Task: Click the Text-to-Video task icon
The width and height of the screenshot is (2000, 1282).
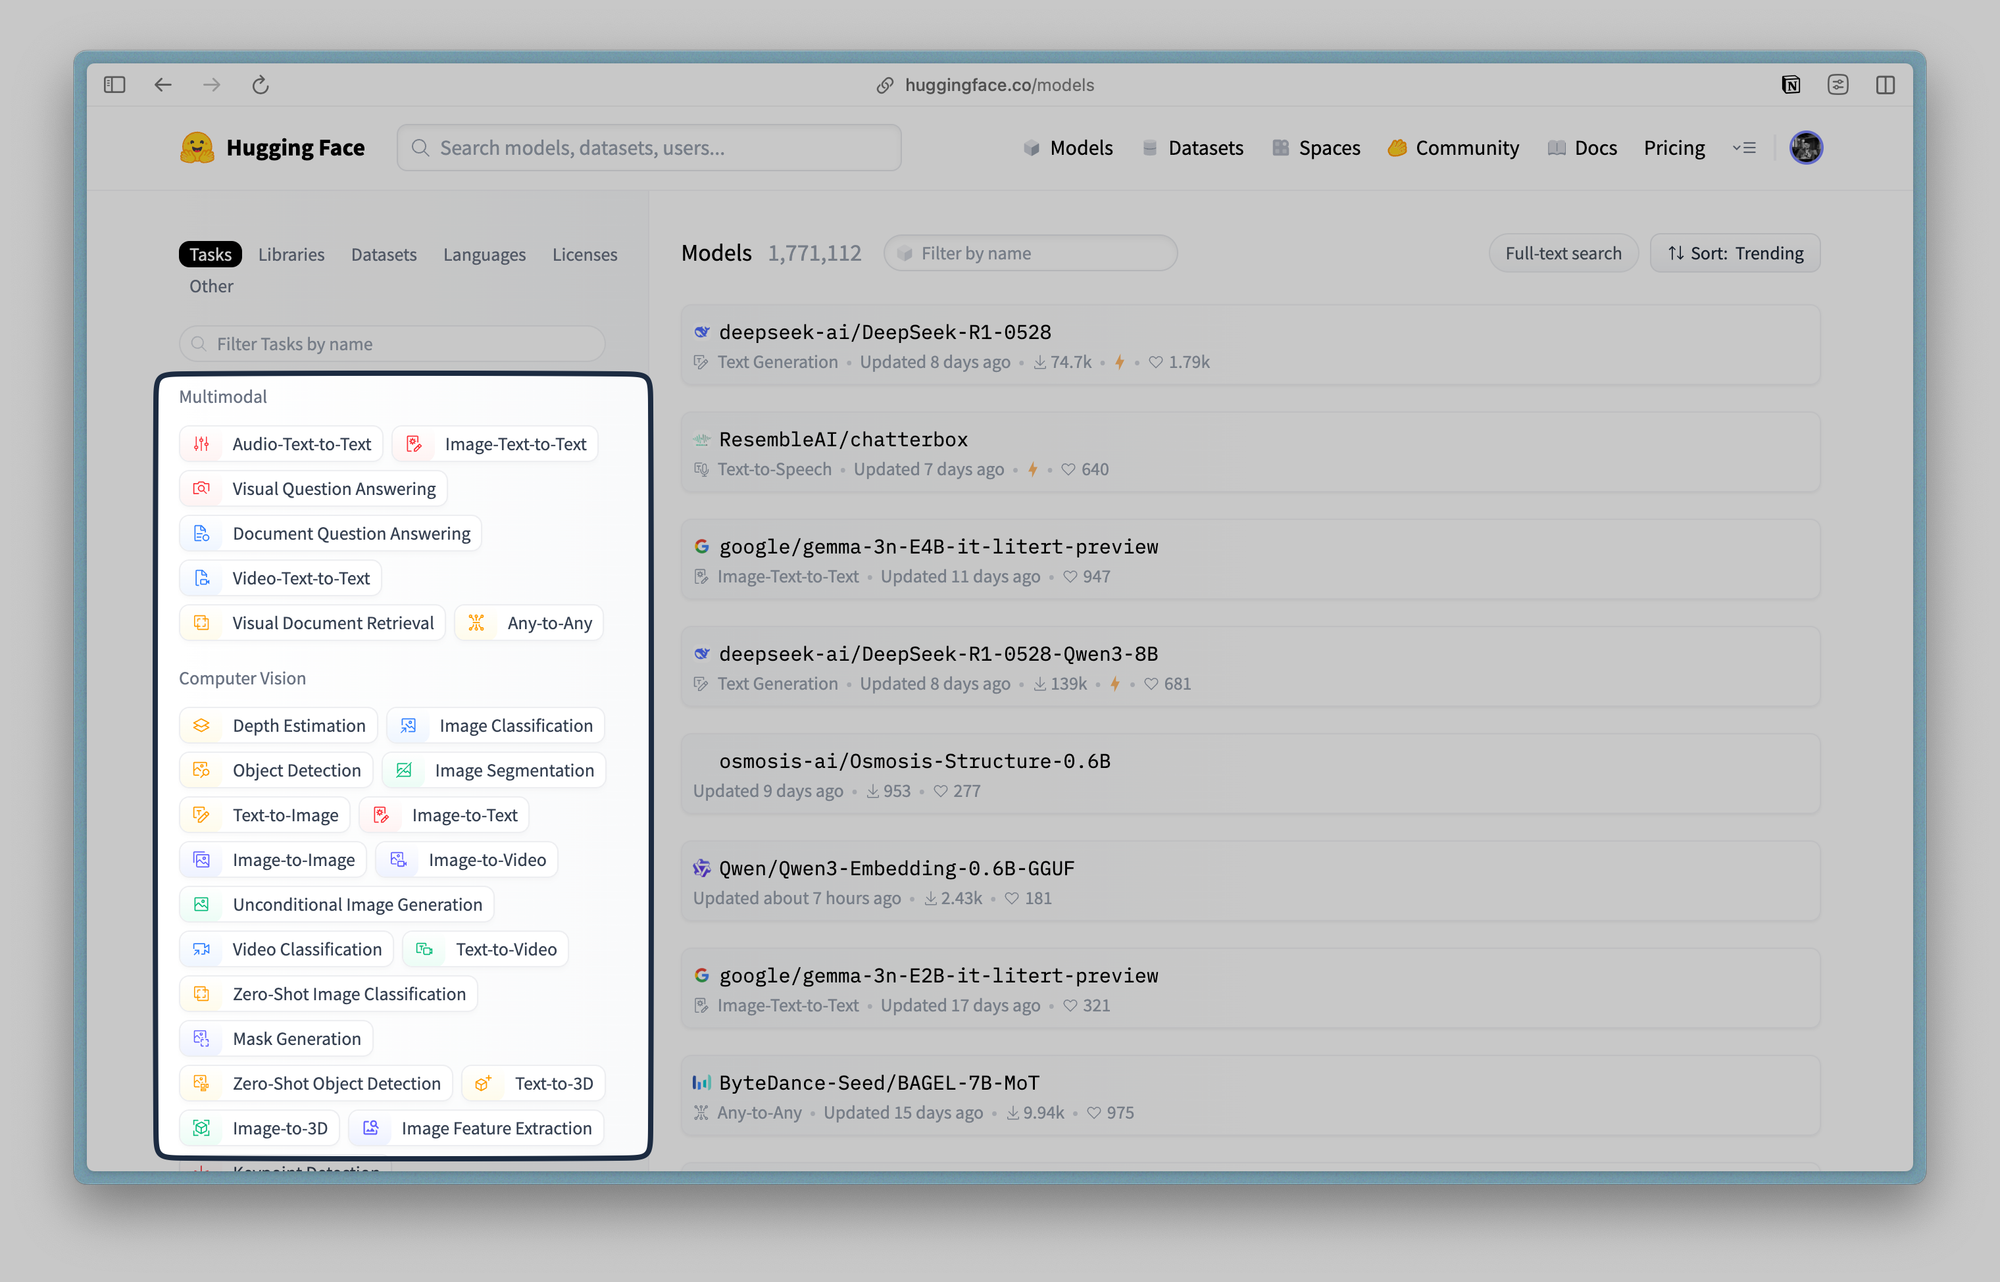Action: pyautogui.click(x=424, y=949)
